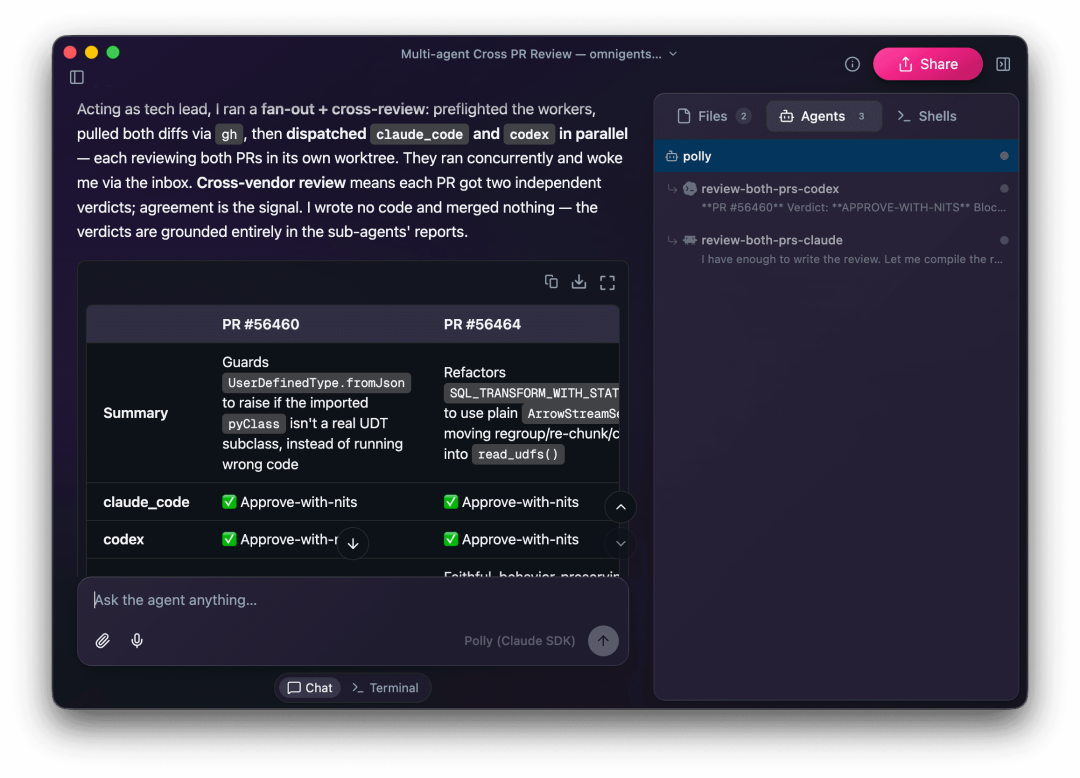Image resolution: width=1080 pixels, height=778 pixels.
Task: Click the PR #56464 column header
Action: click(482, 324)
